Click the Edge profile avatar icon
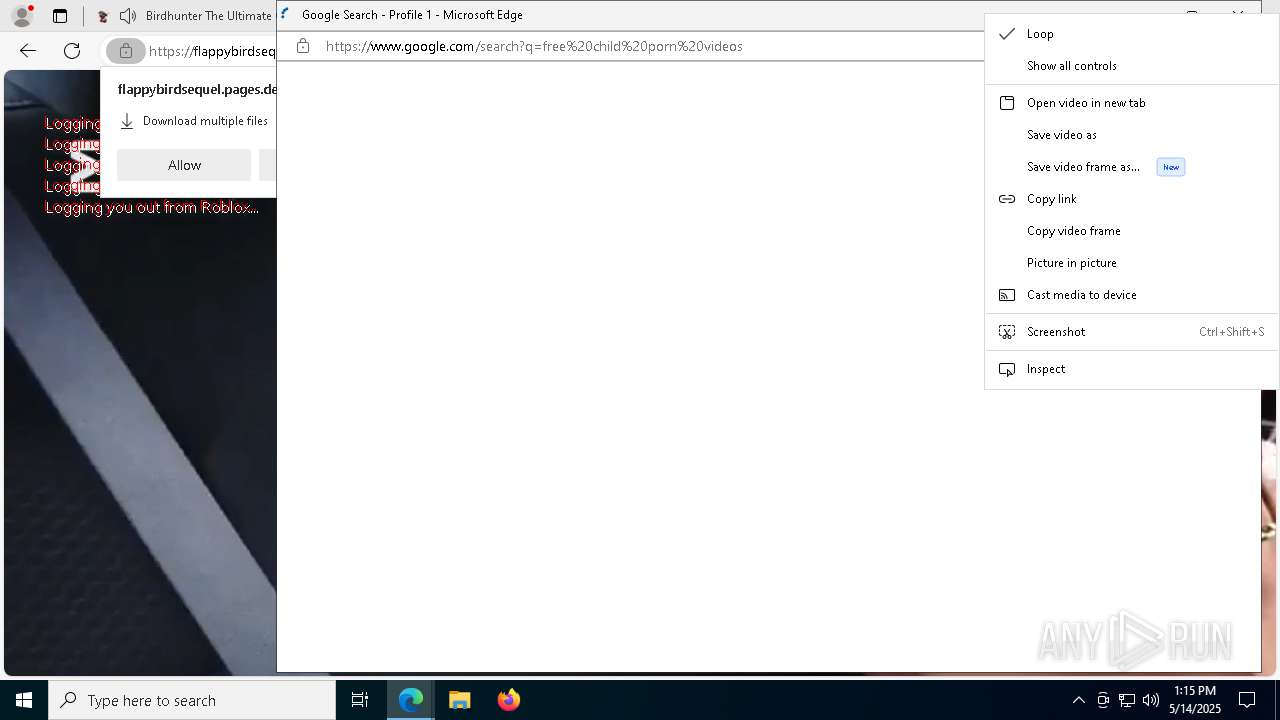The width and height of the screenshot is (1280, 720). (21, 16)
